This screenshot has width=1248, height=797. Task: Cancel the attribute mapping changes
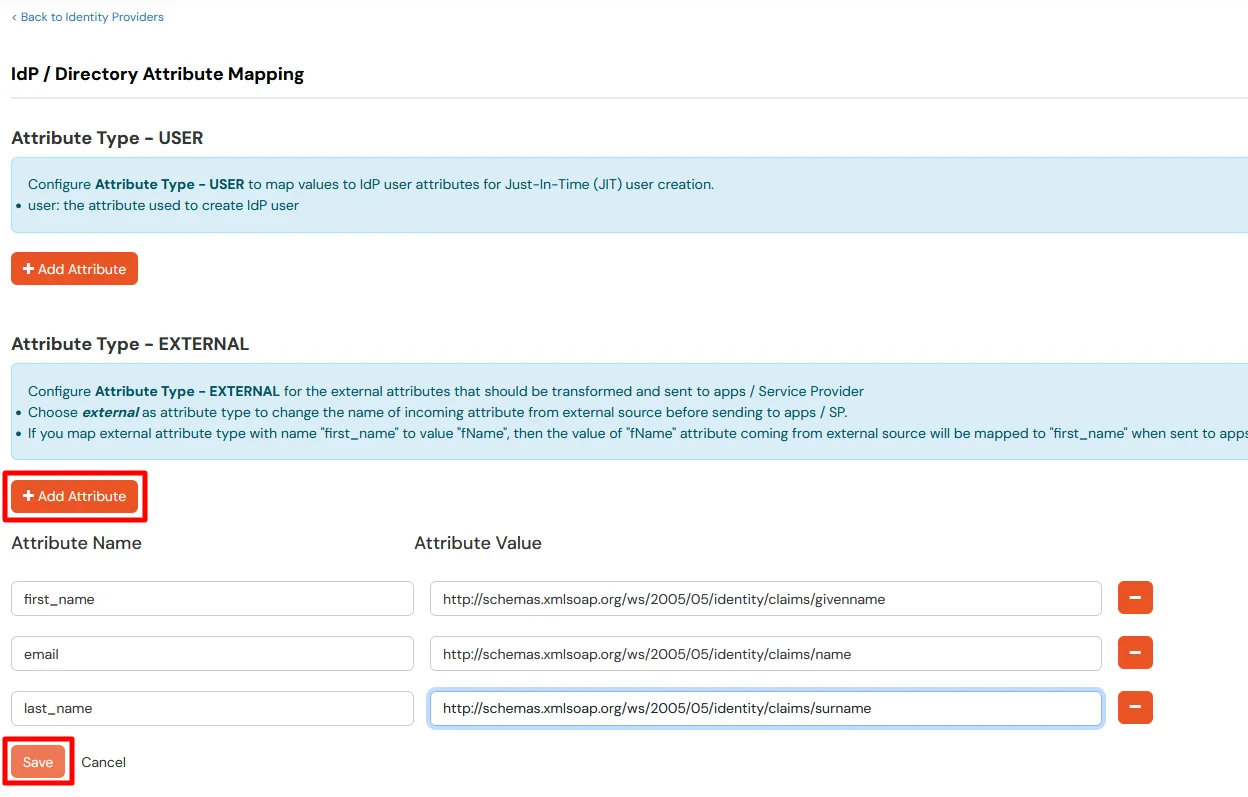[x=103, y=761]
